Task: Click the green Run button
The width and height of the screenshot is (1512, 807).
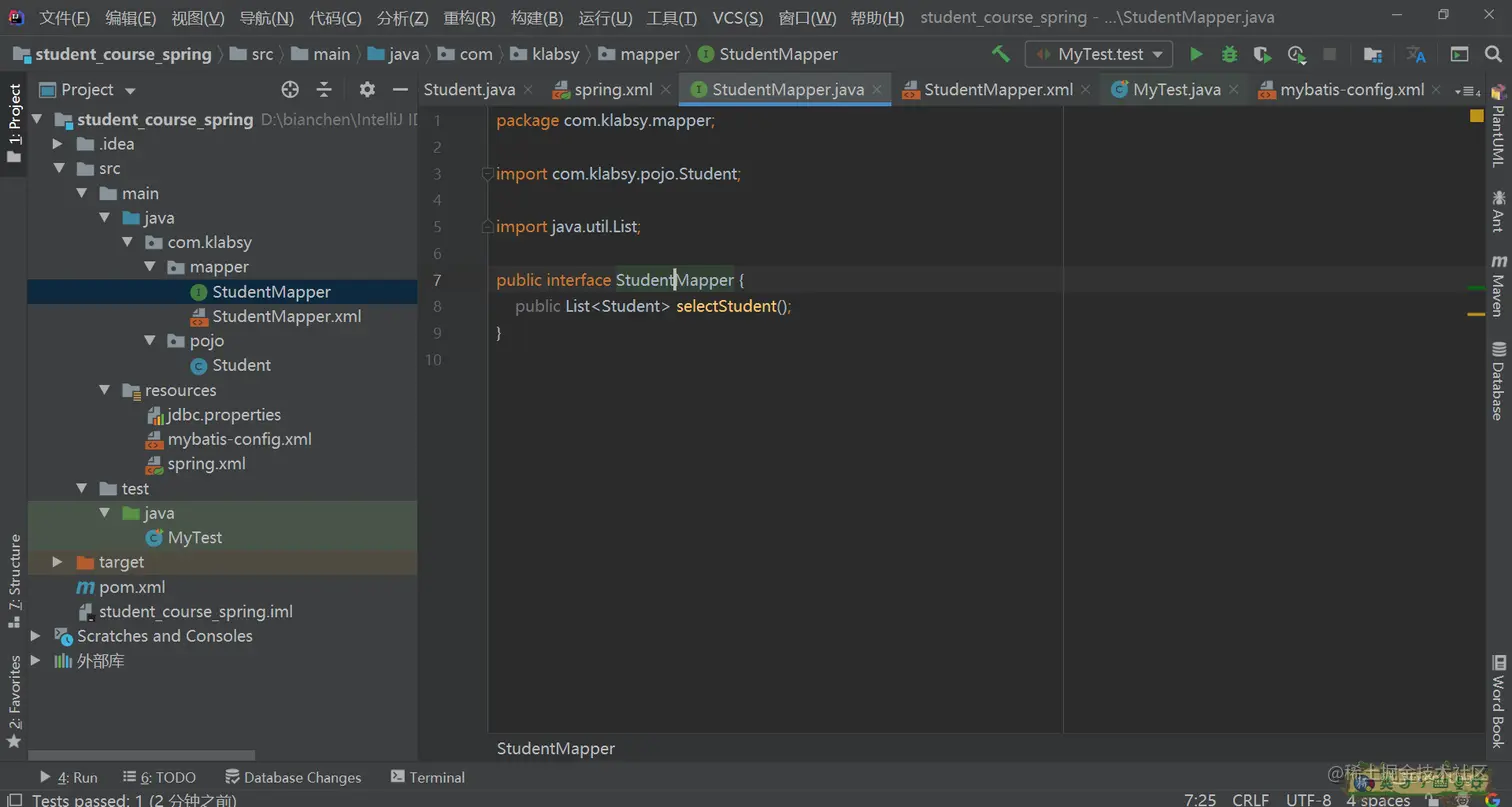Action: tap(1196, 54)
